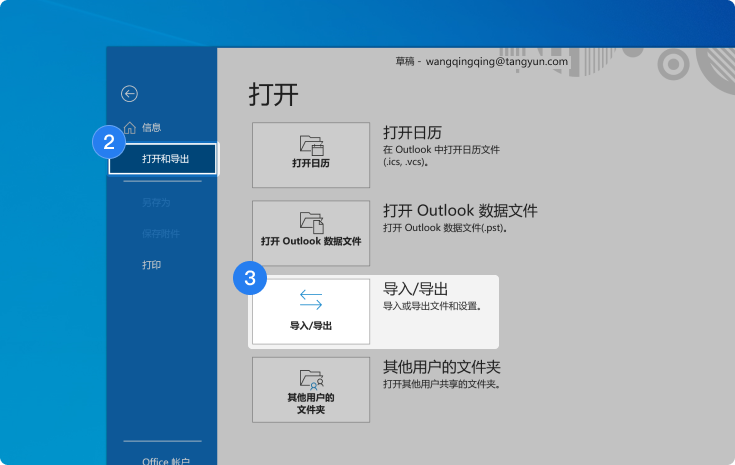Viewport: 735px width, 465px height.
Task: Click the folder-document icon for Outlook data file
Action: [312, 223]
